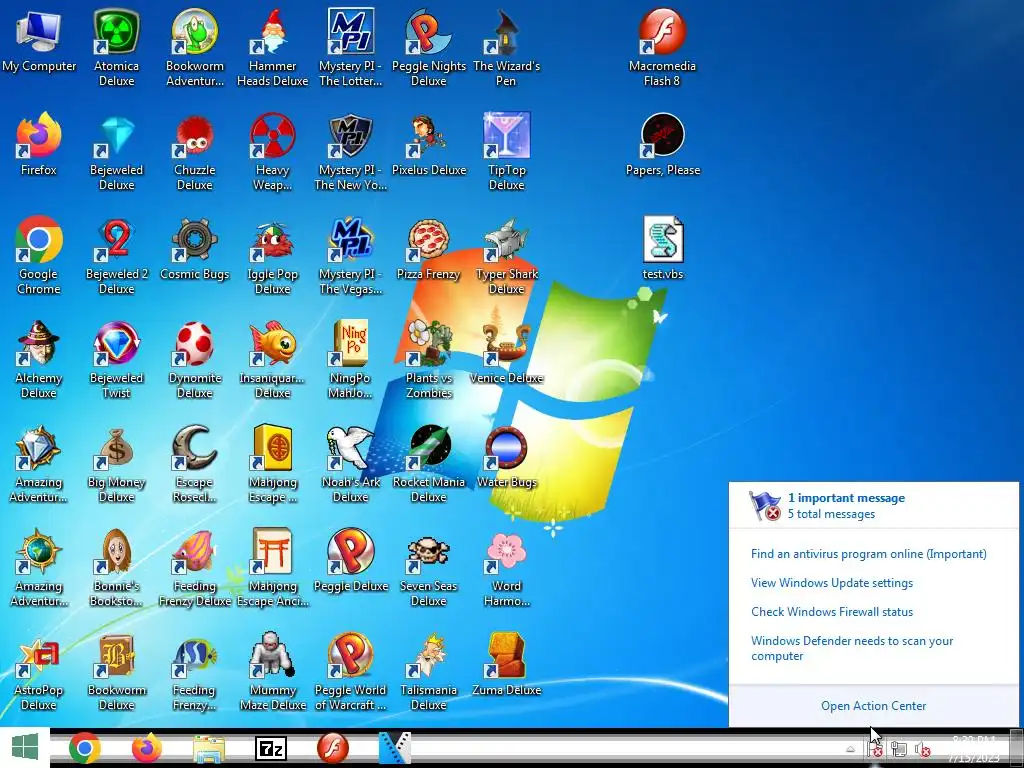
Task: Click the Talismania Deluxe icon
Action: (428, 655)
